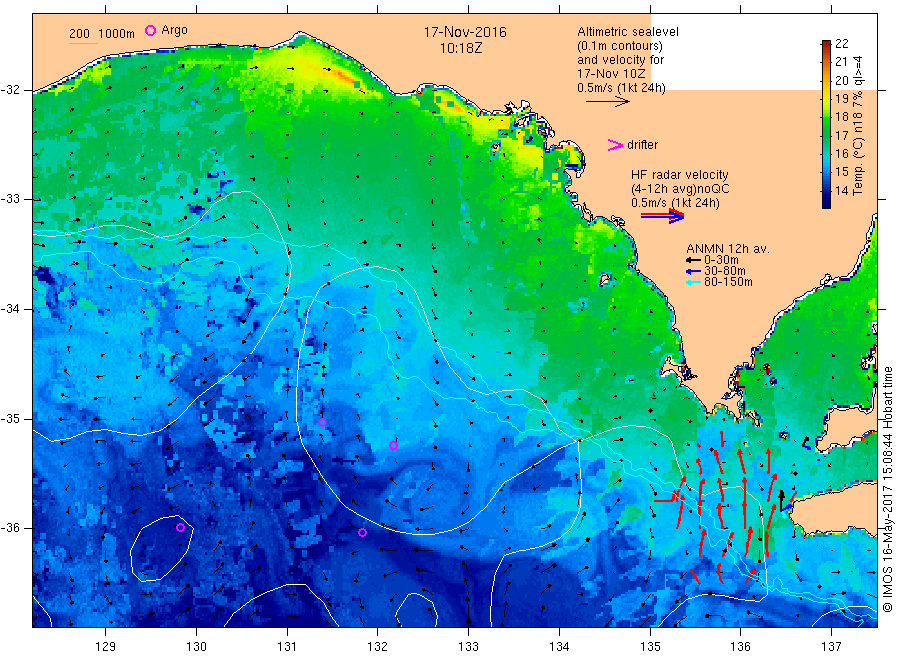Click the "Altimetric sealevel" legend text

[x=627, y=32]
